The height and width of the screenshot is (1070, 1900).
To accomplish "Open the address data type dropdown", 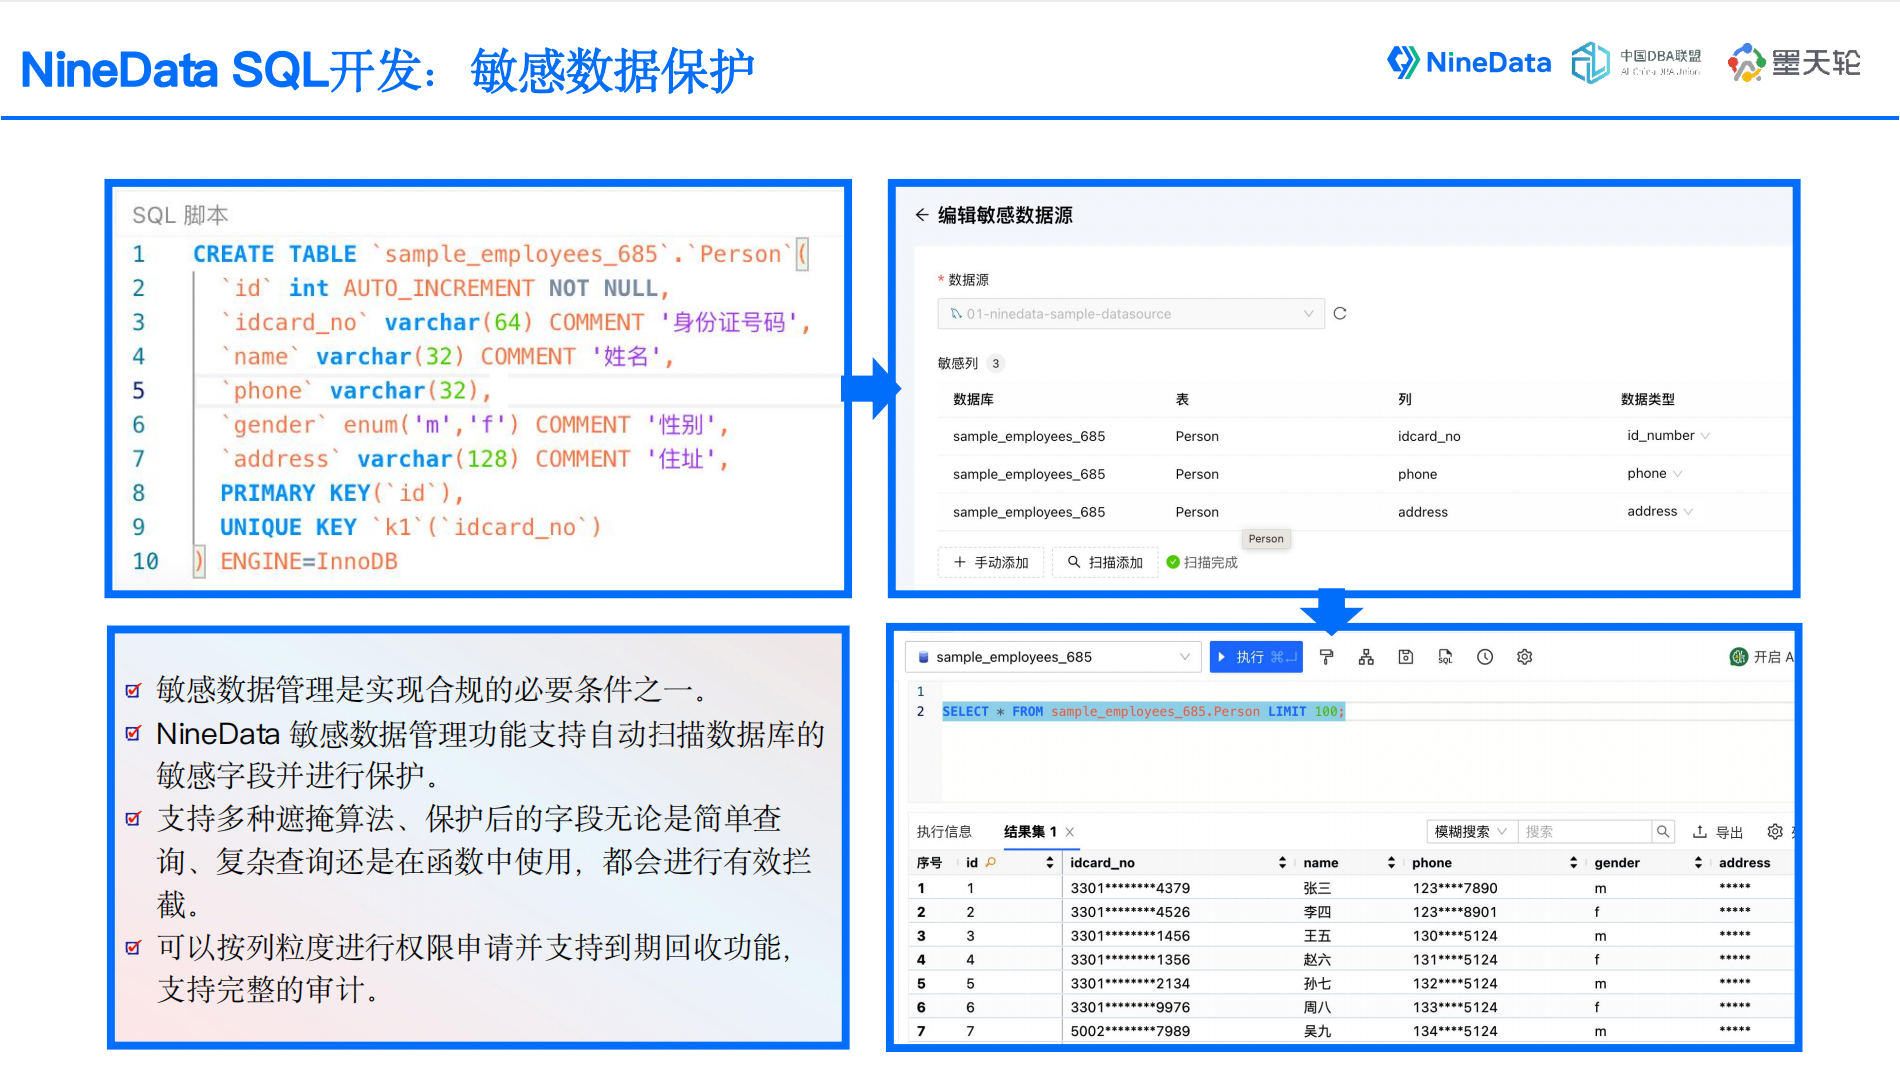I will coord(1659,512).
